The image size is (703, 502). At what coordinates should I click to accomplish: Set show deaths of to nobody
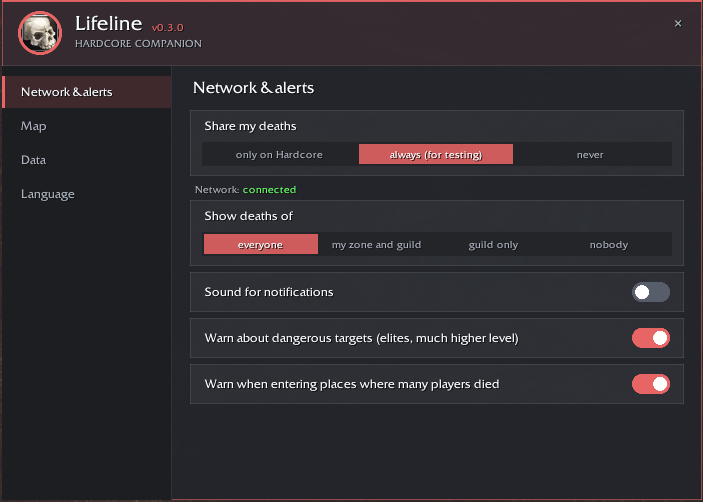609,244
